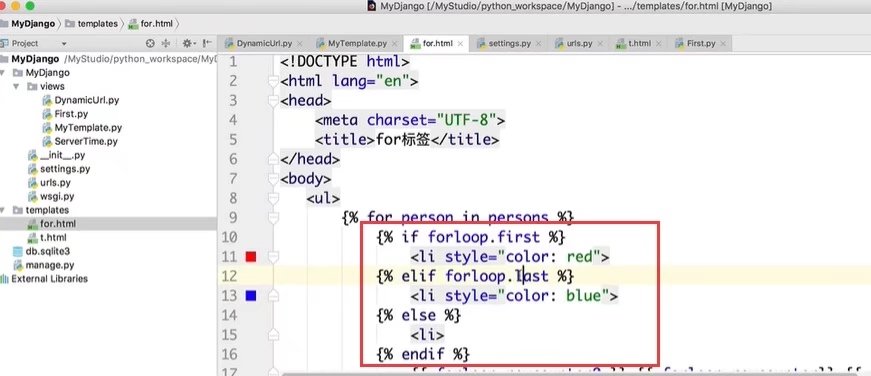The height and width of the screenshot is (376, 871).
Task: Open the Project view dropdown
Action: [64, 43]
